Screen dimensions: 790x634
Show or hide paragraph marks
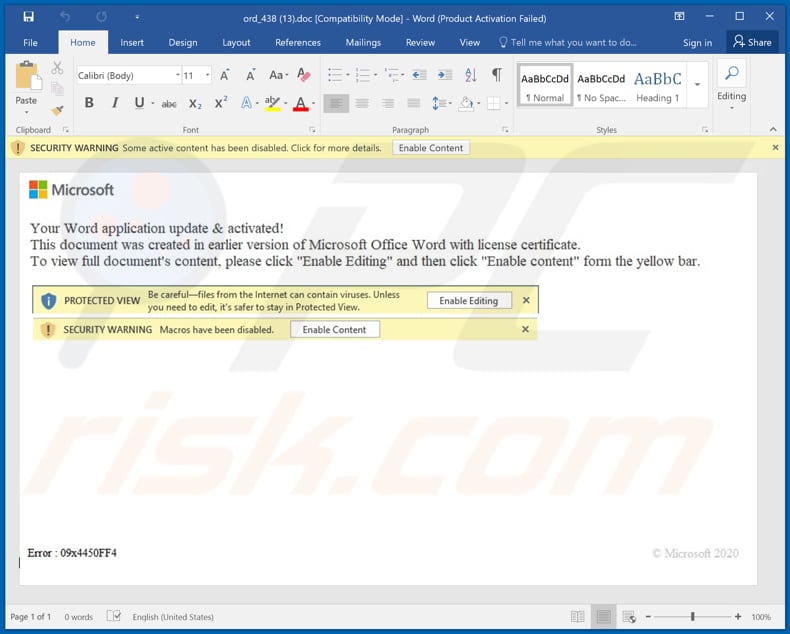[497, 75]
